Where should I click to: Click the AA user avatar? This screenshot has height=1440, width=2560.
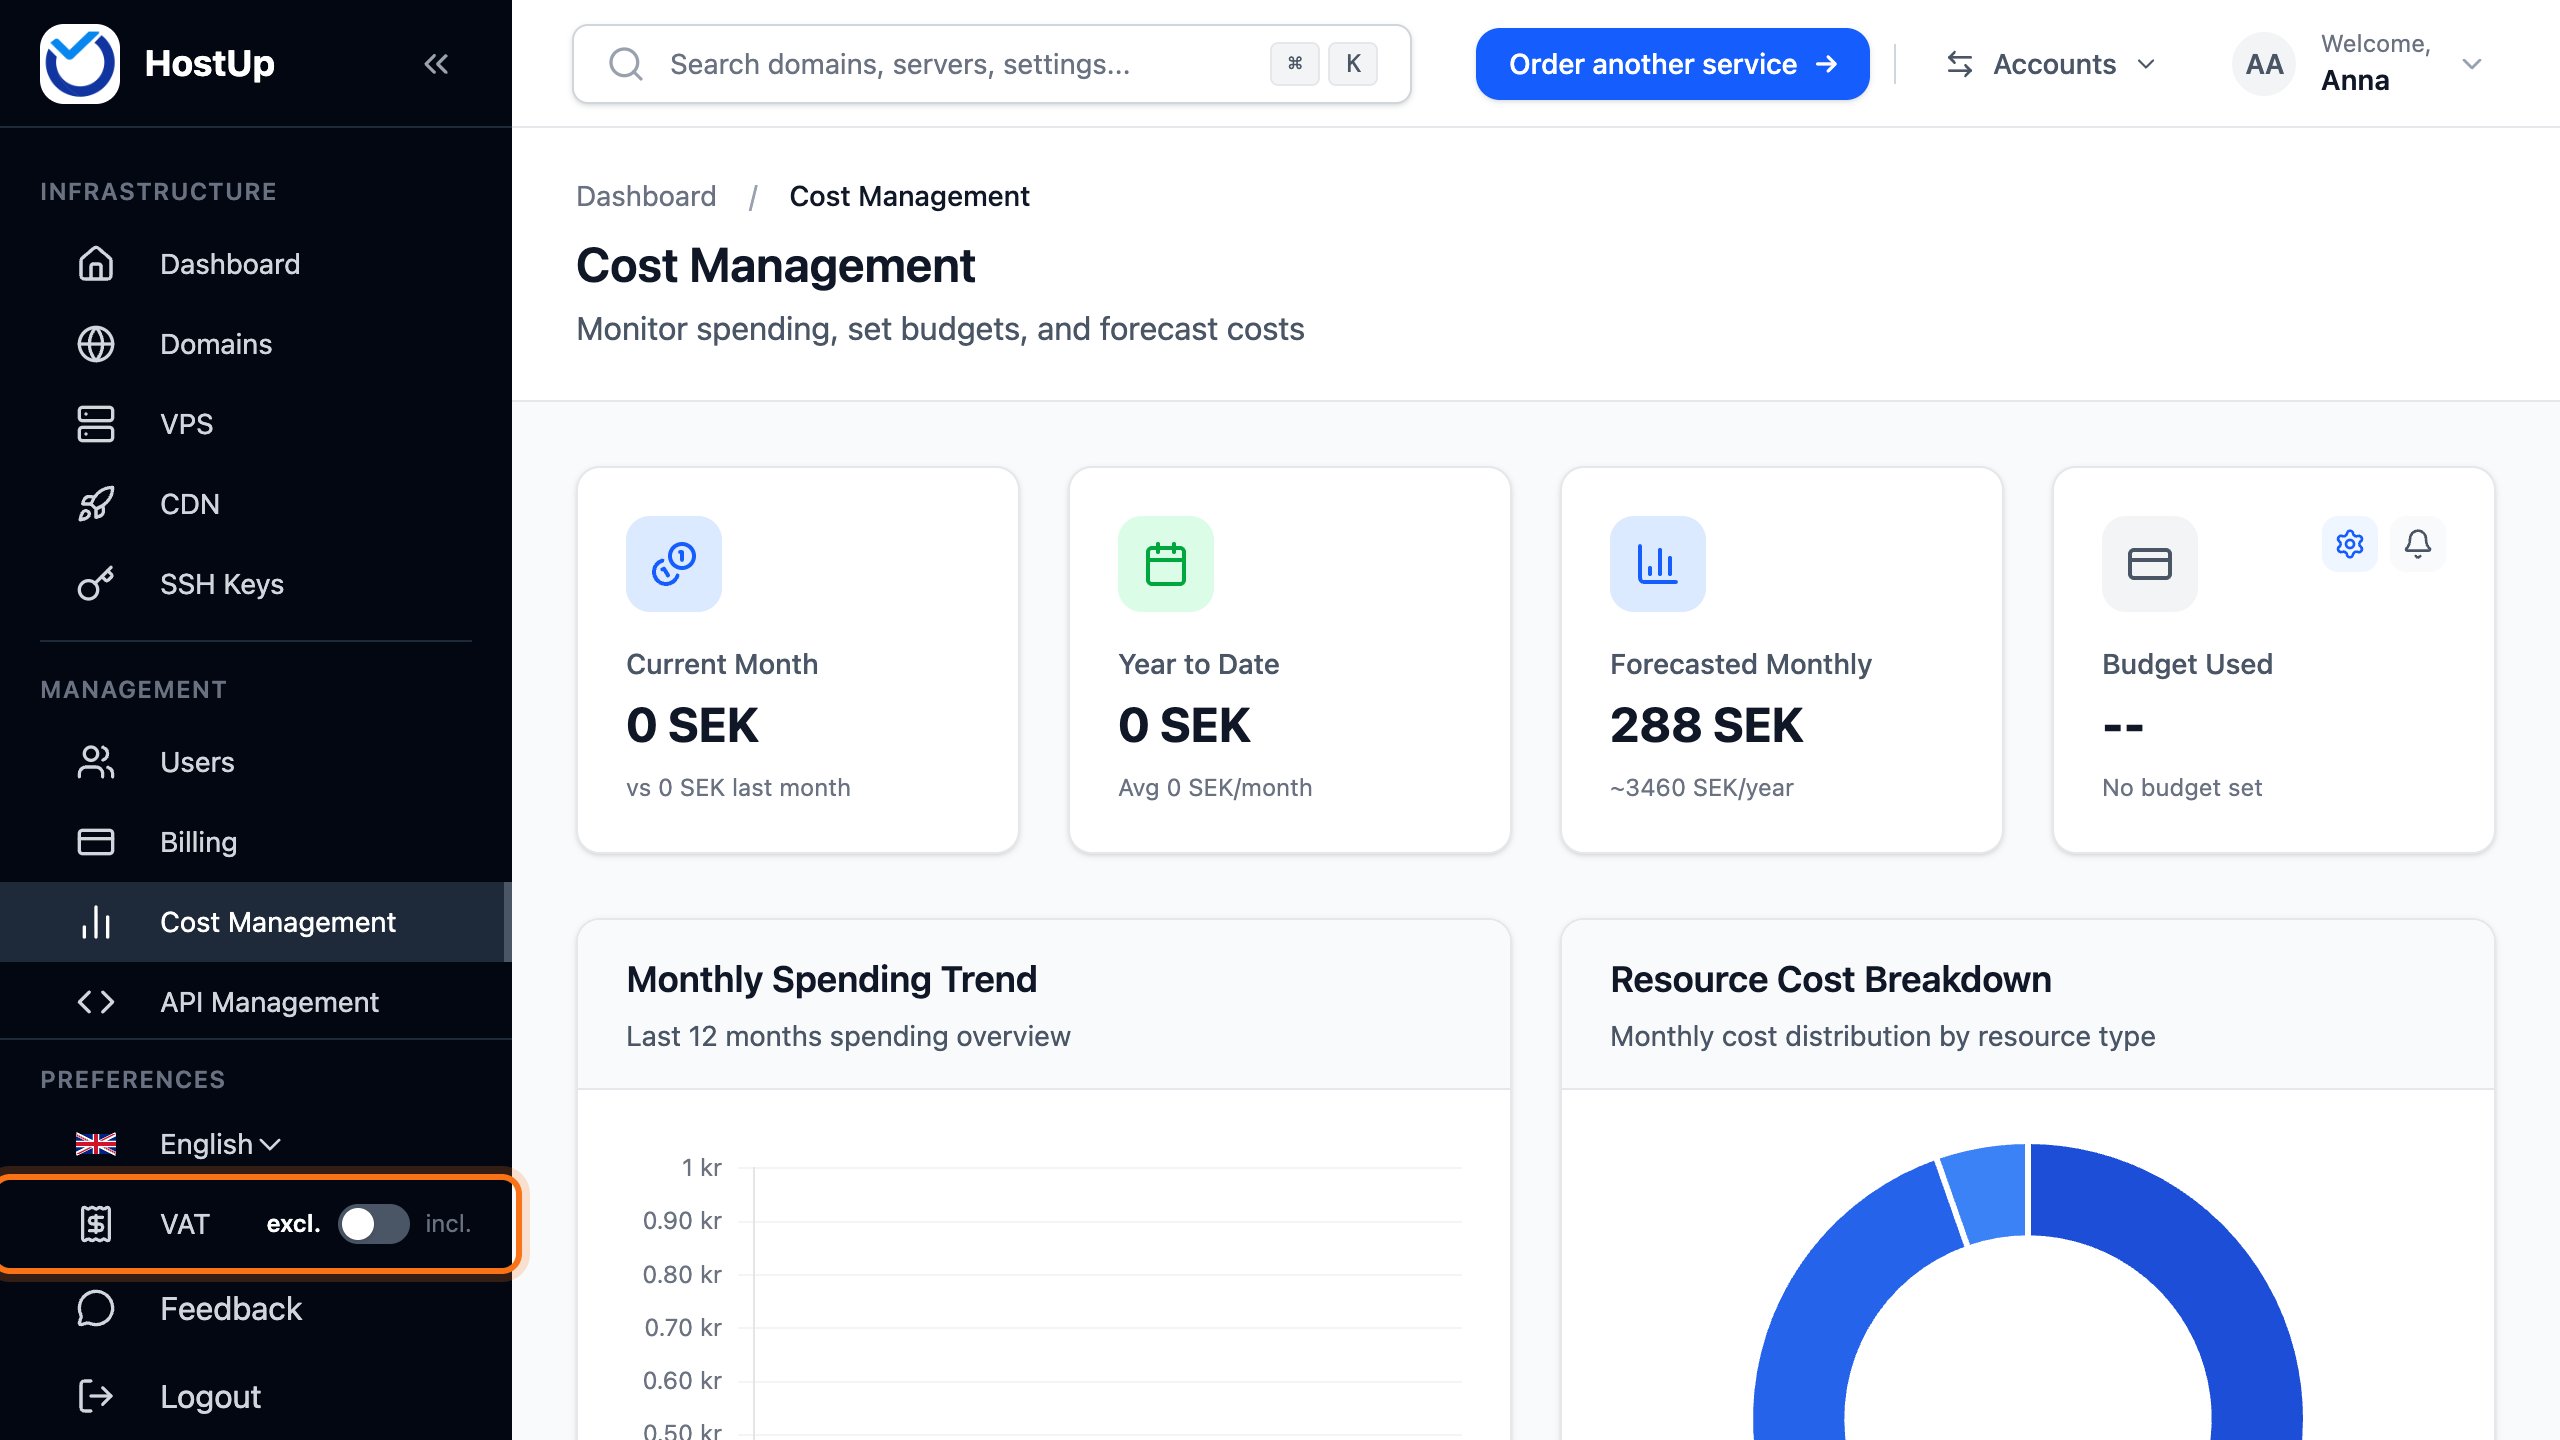[x=2264, y=64]
